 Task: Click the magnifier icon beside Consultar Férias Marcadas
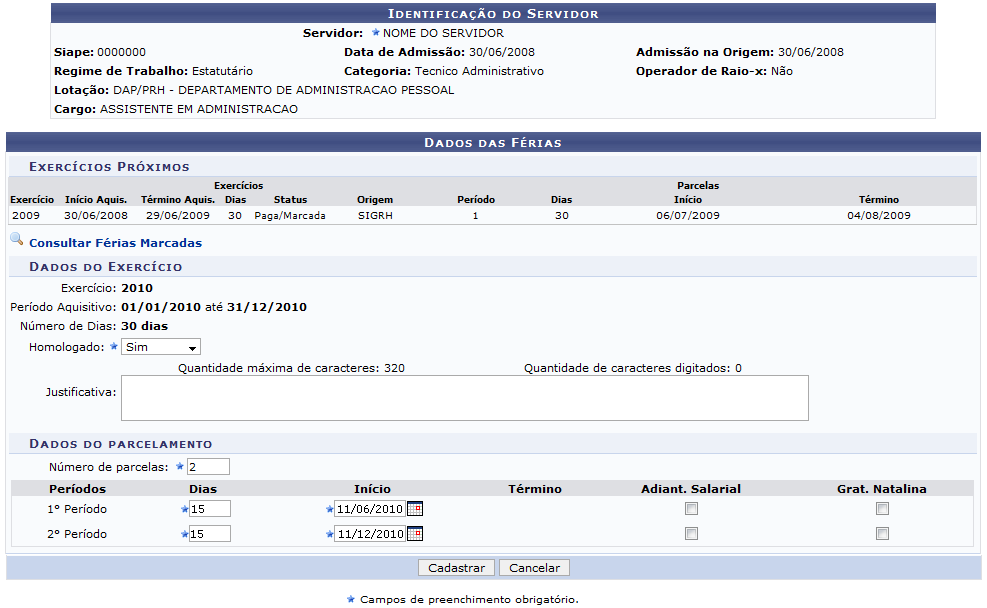pyautogui.click(x=16, y=240)
